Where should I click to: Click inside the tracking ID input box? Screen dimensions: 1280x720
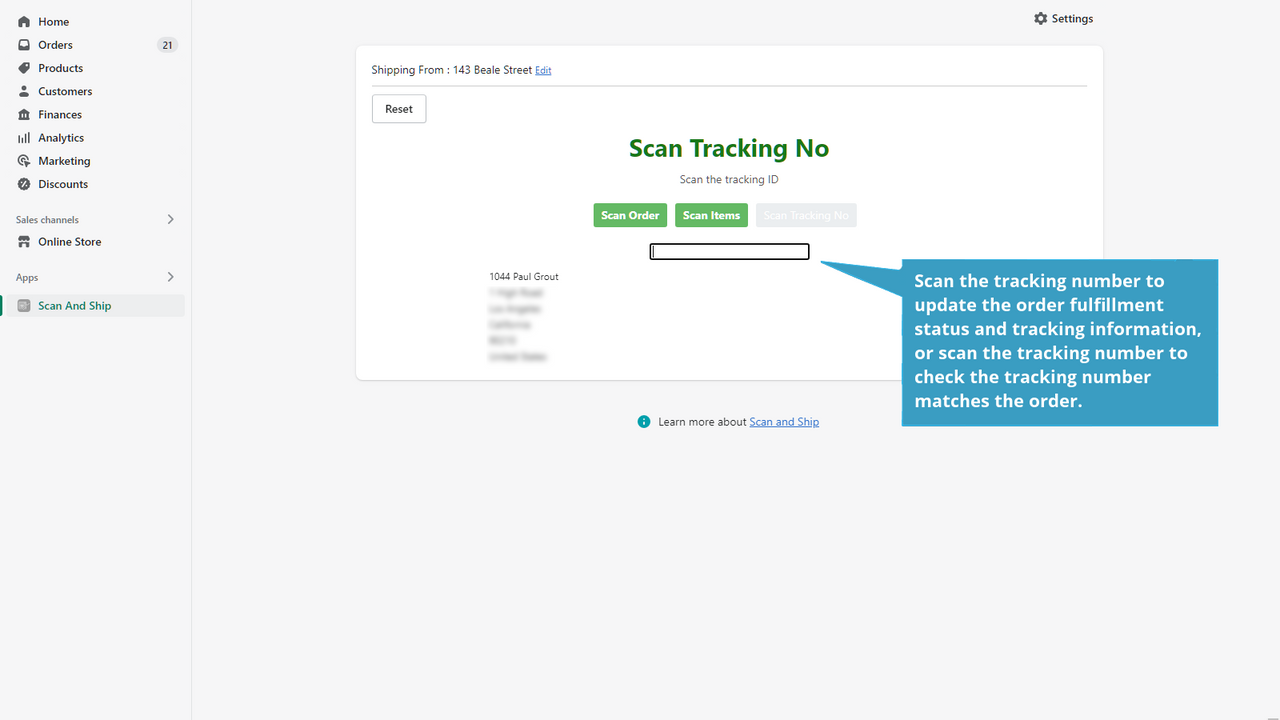tap(729, 251)
